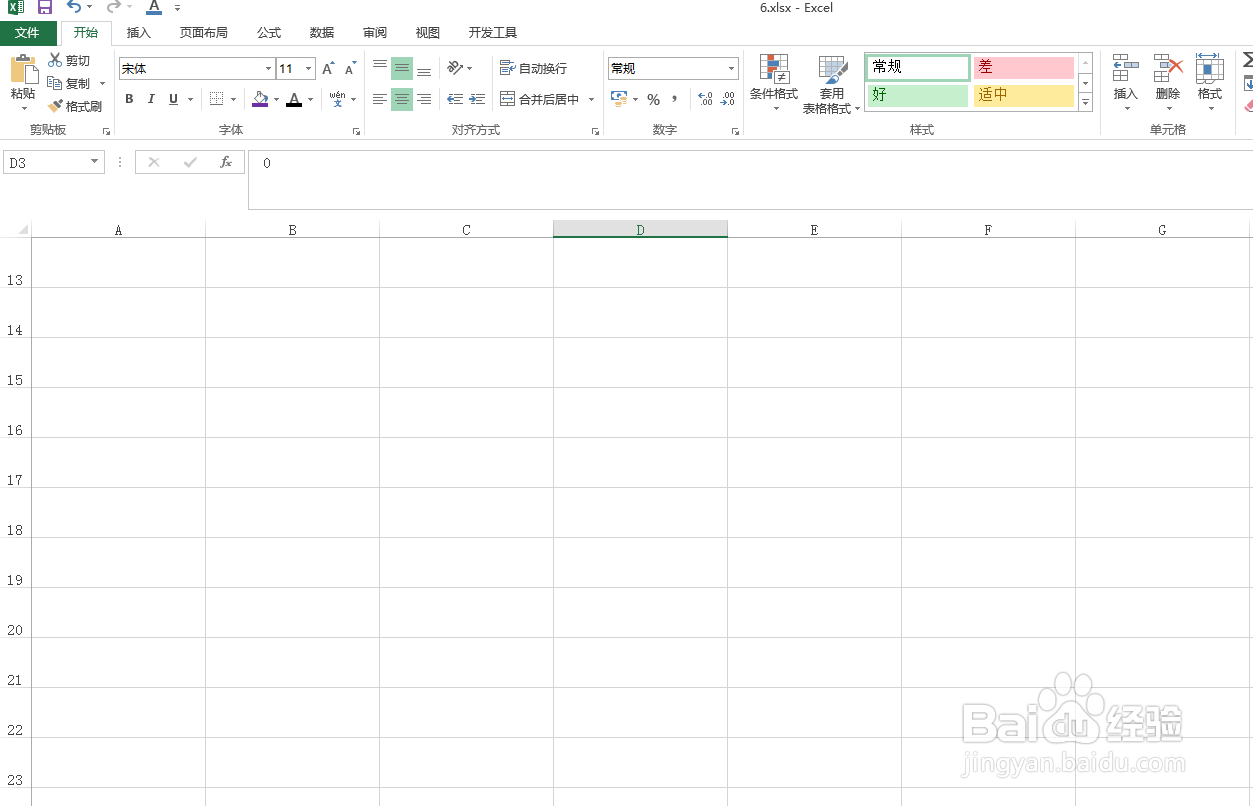The height and width of the screenshot is (806, 1253).
Task: Switch to the 数据 Data tab
Action: (x=322, y=33)
